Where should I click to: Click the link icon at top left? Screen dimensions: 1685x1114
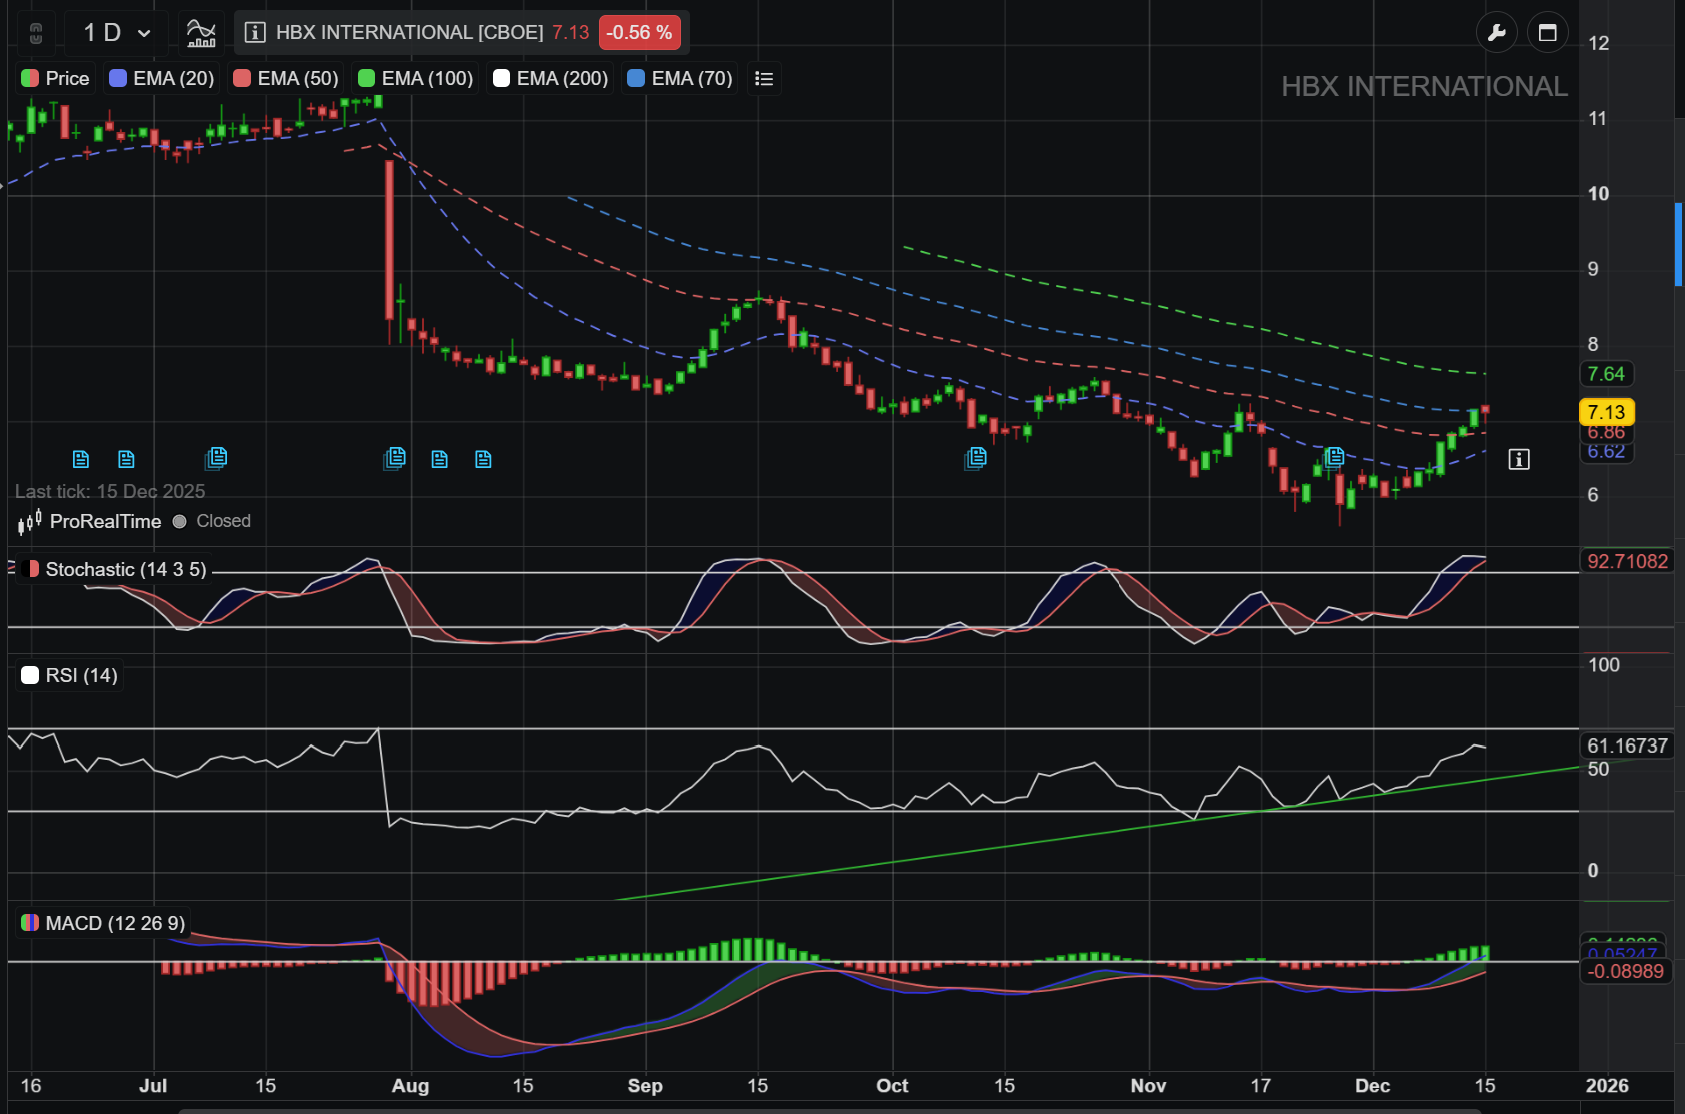click(36, 33)
